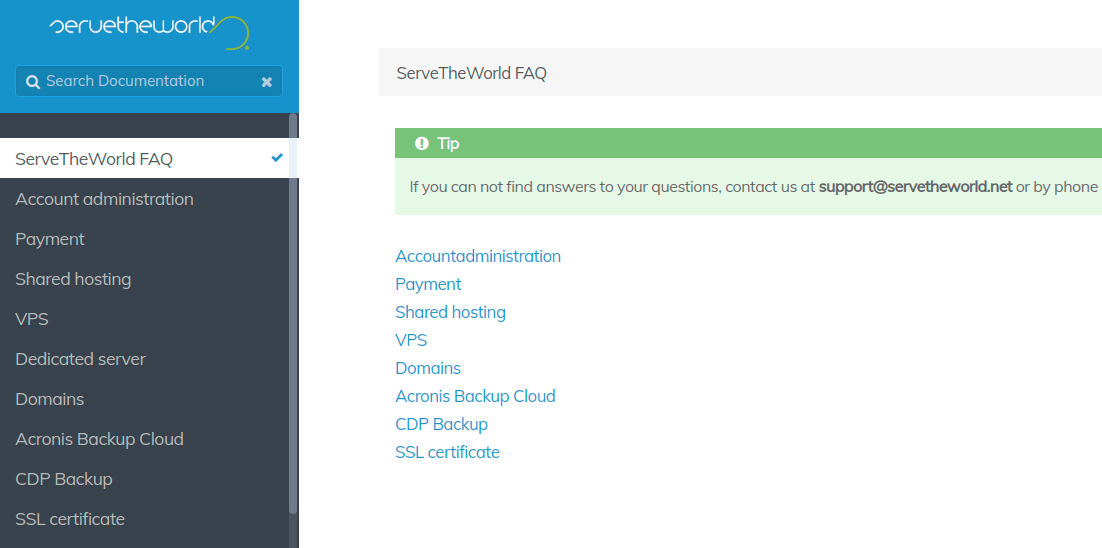1102x548 pixels.
Task: Open SSL certificate in sidebar
Action: click(x=149, y=519)
